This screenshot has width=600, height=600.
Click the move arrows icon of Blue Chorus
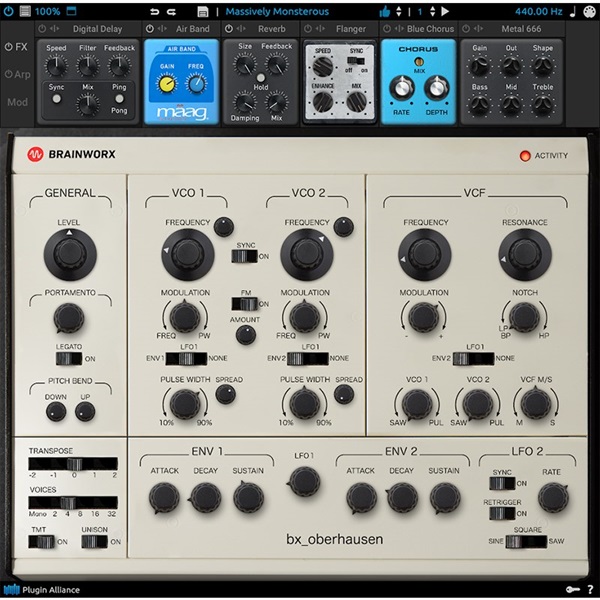point(399,29)
